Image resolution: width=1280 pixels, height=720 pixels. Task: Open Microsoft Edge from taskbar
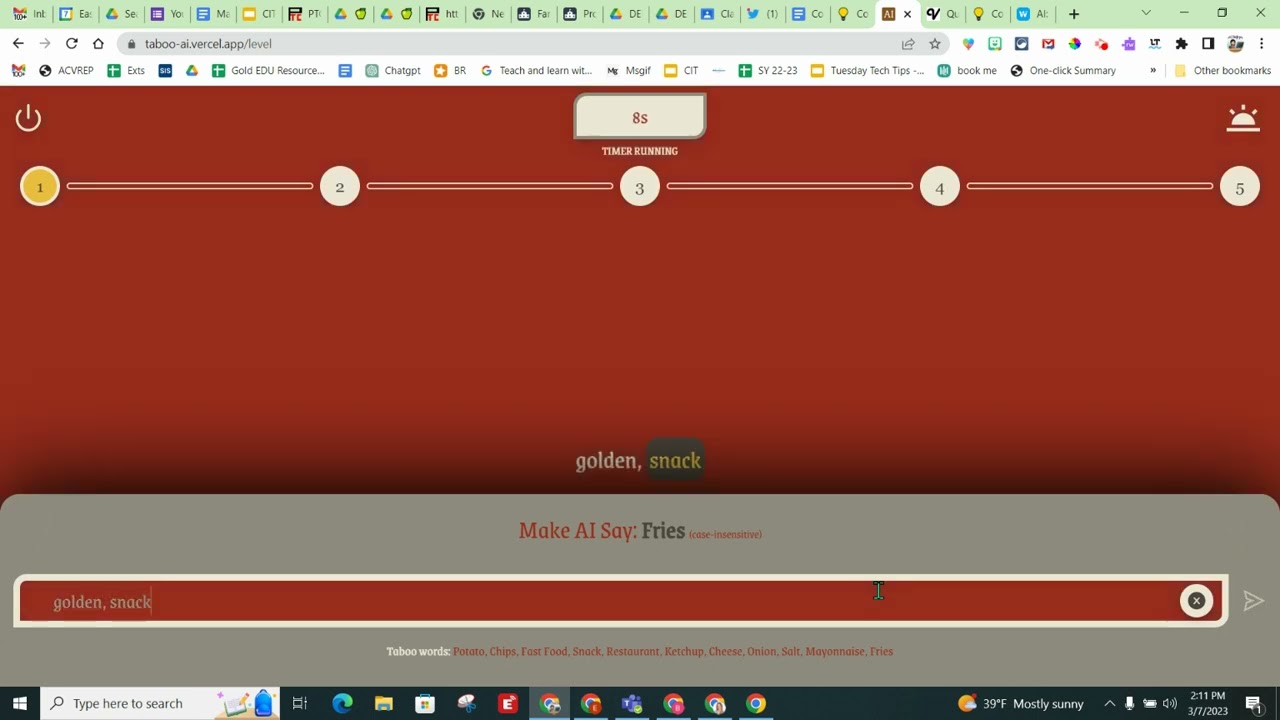click(x=342, y=703)
